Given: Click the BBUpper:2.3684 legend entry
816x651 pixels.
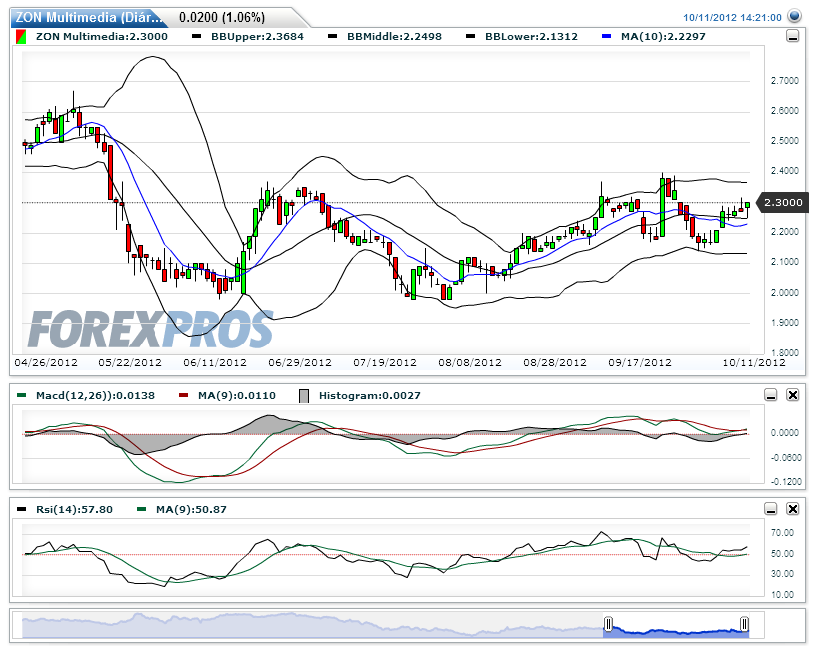Looking at the screenshot, I should [x=248, y=36].
